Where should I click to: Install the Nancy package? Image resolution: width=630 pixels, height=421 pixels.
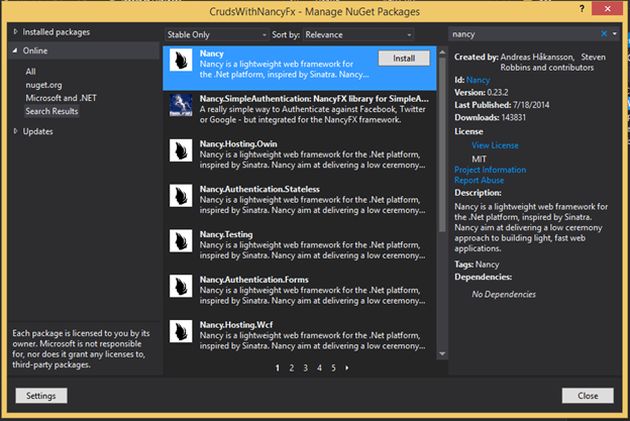[x=404, y=58]
